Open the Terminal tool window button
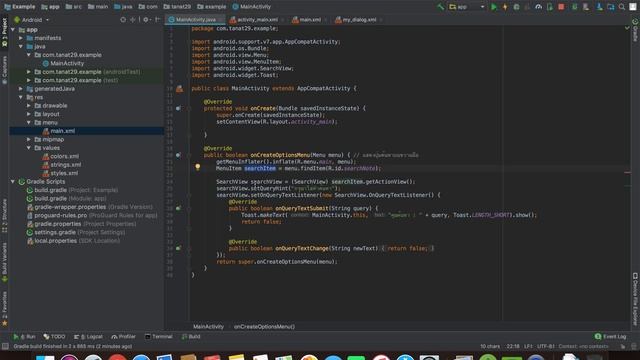 coord(159,336)
